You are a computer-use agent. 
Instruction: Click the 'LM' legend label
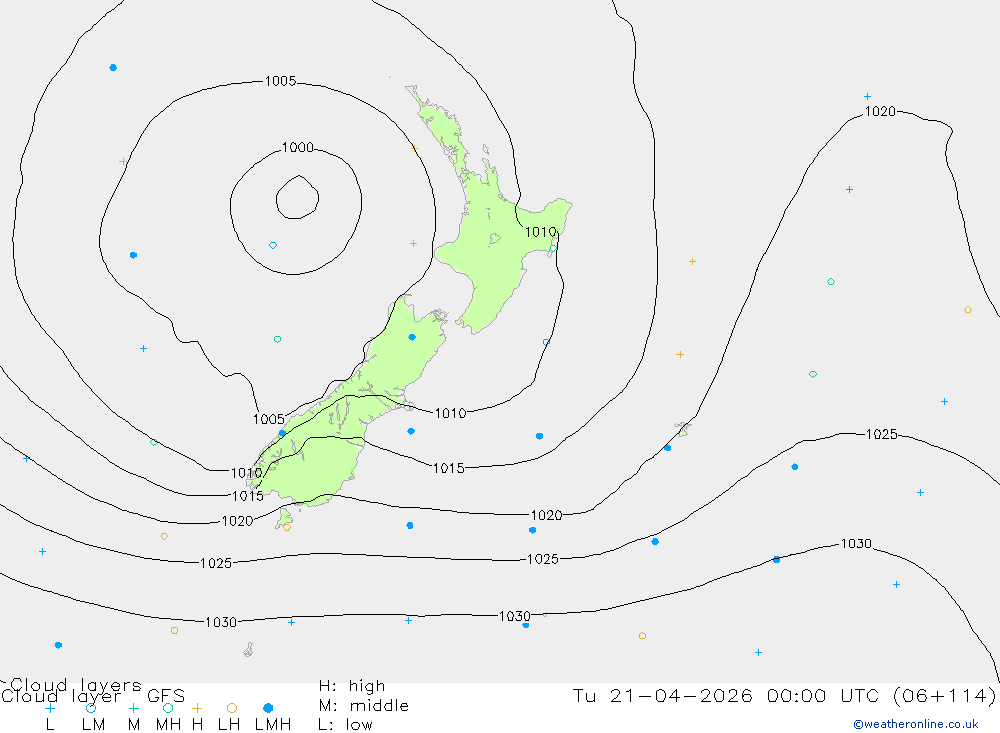94,725
